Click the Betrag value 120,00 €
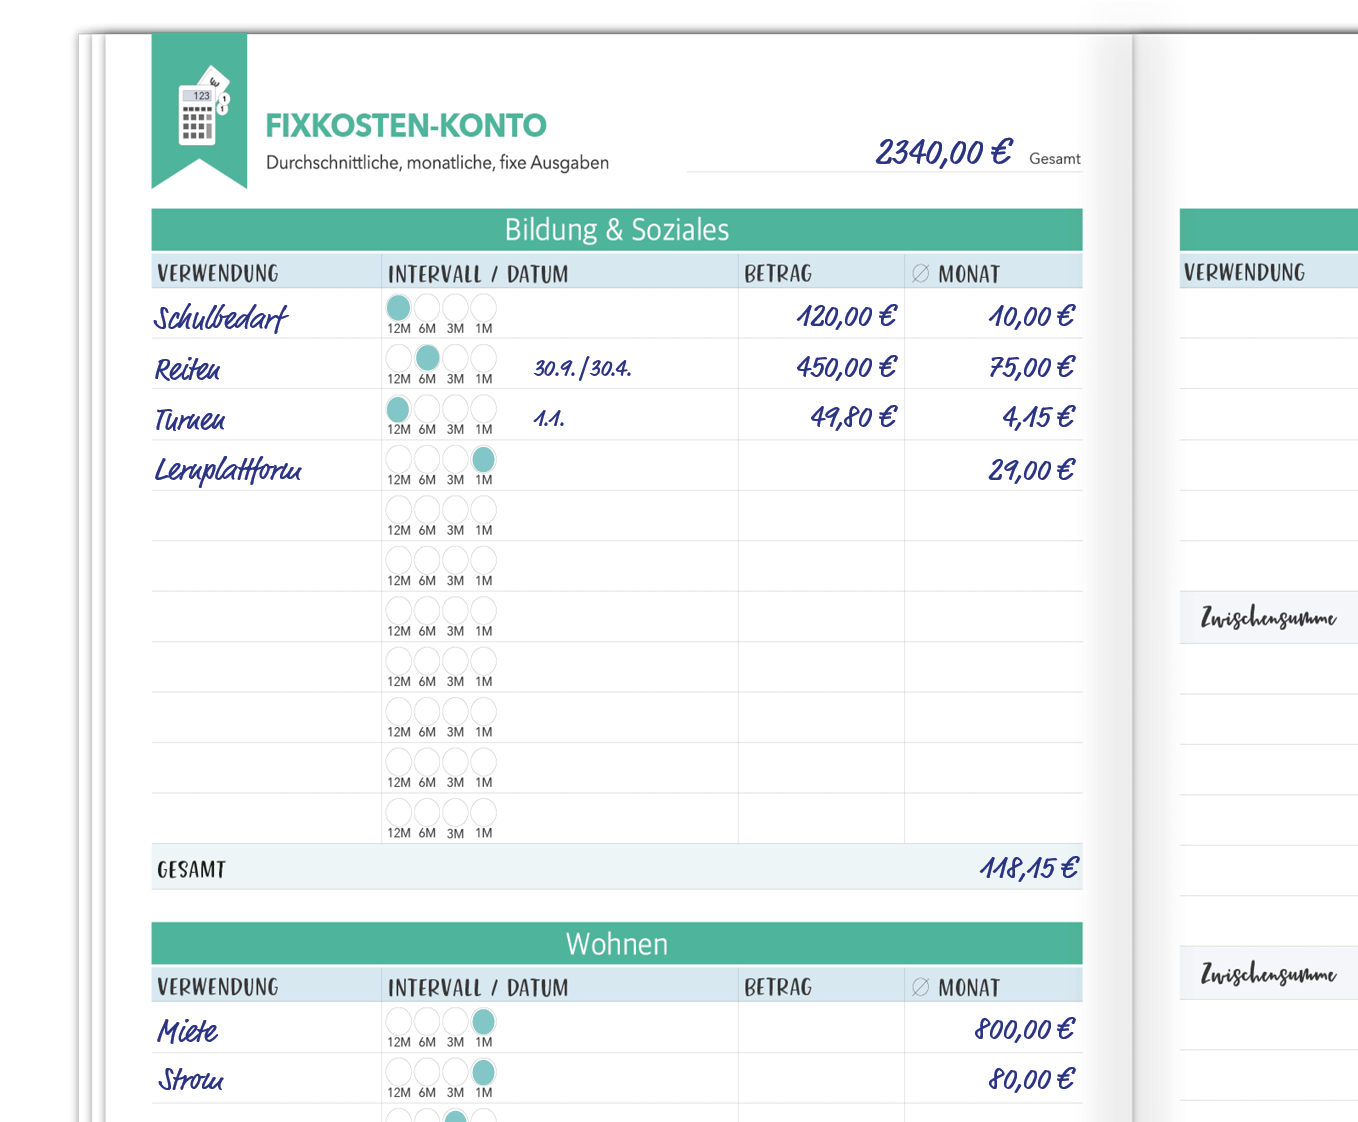 847,317
